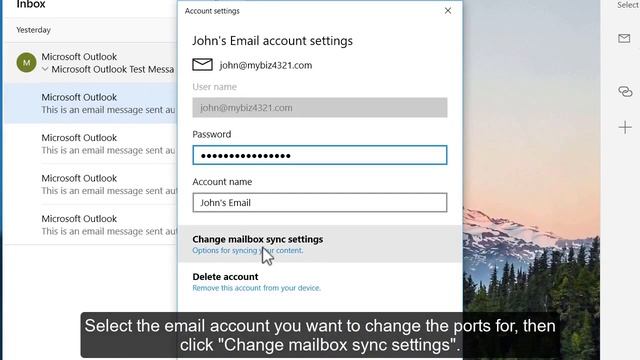Open Change mailbox sync settings
This screenshot has width=640, height=360.
tap(320, 244)
